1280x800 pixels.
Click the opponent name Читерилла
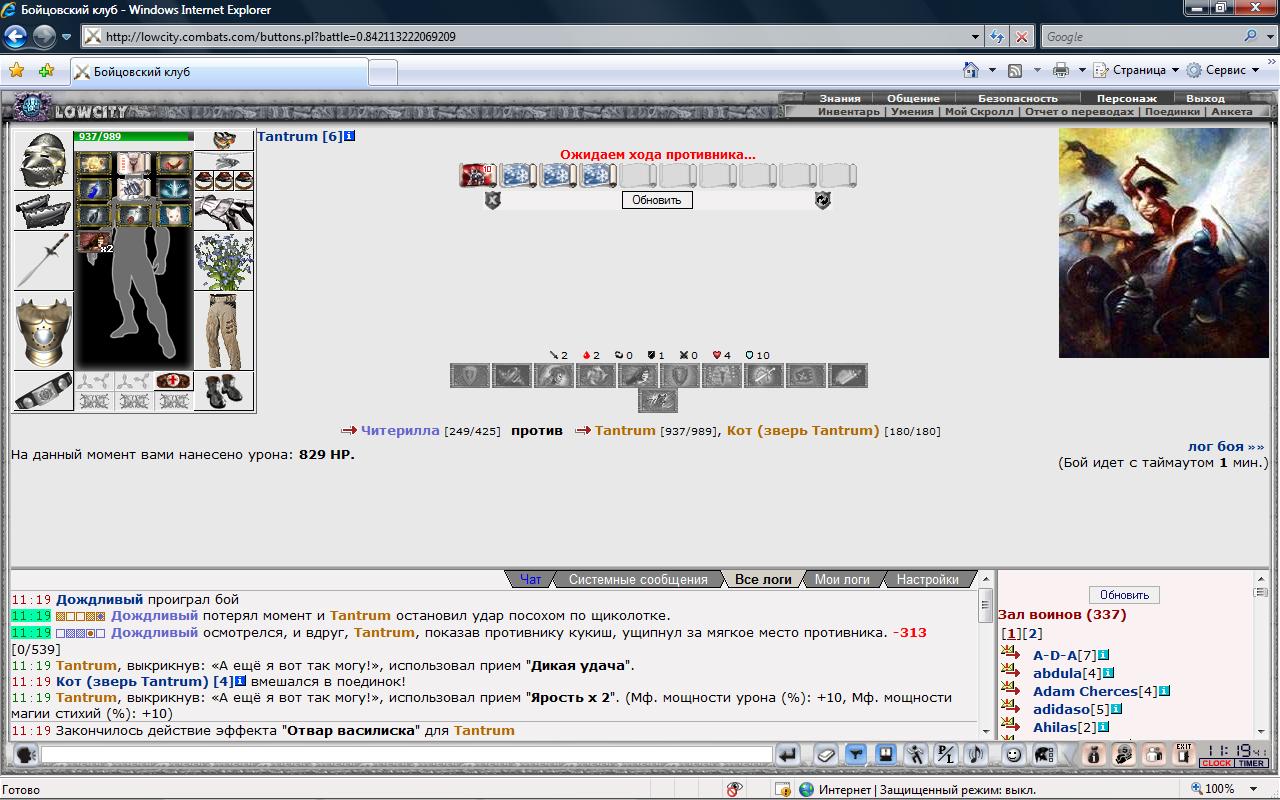coord(400,430)
